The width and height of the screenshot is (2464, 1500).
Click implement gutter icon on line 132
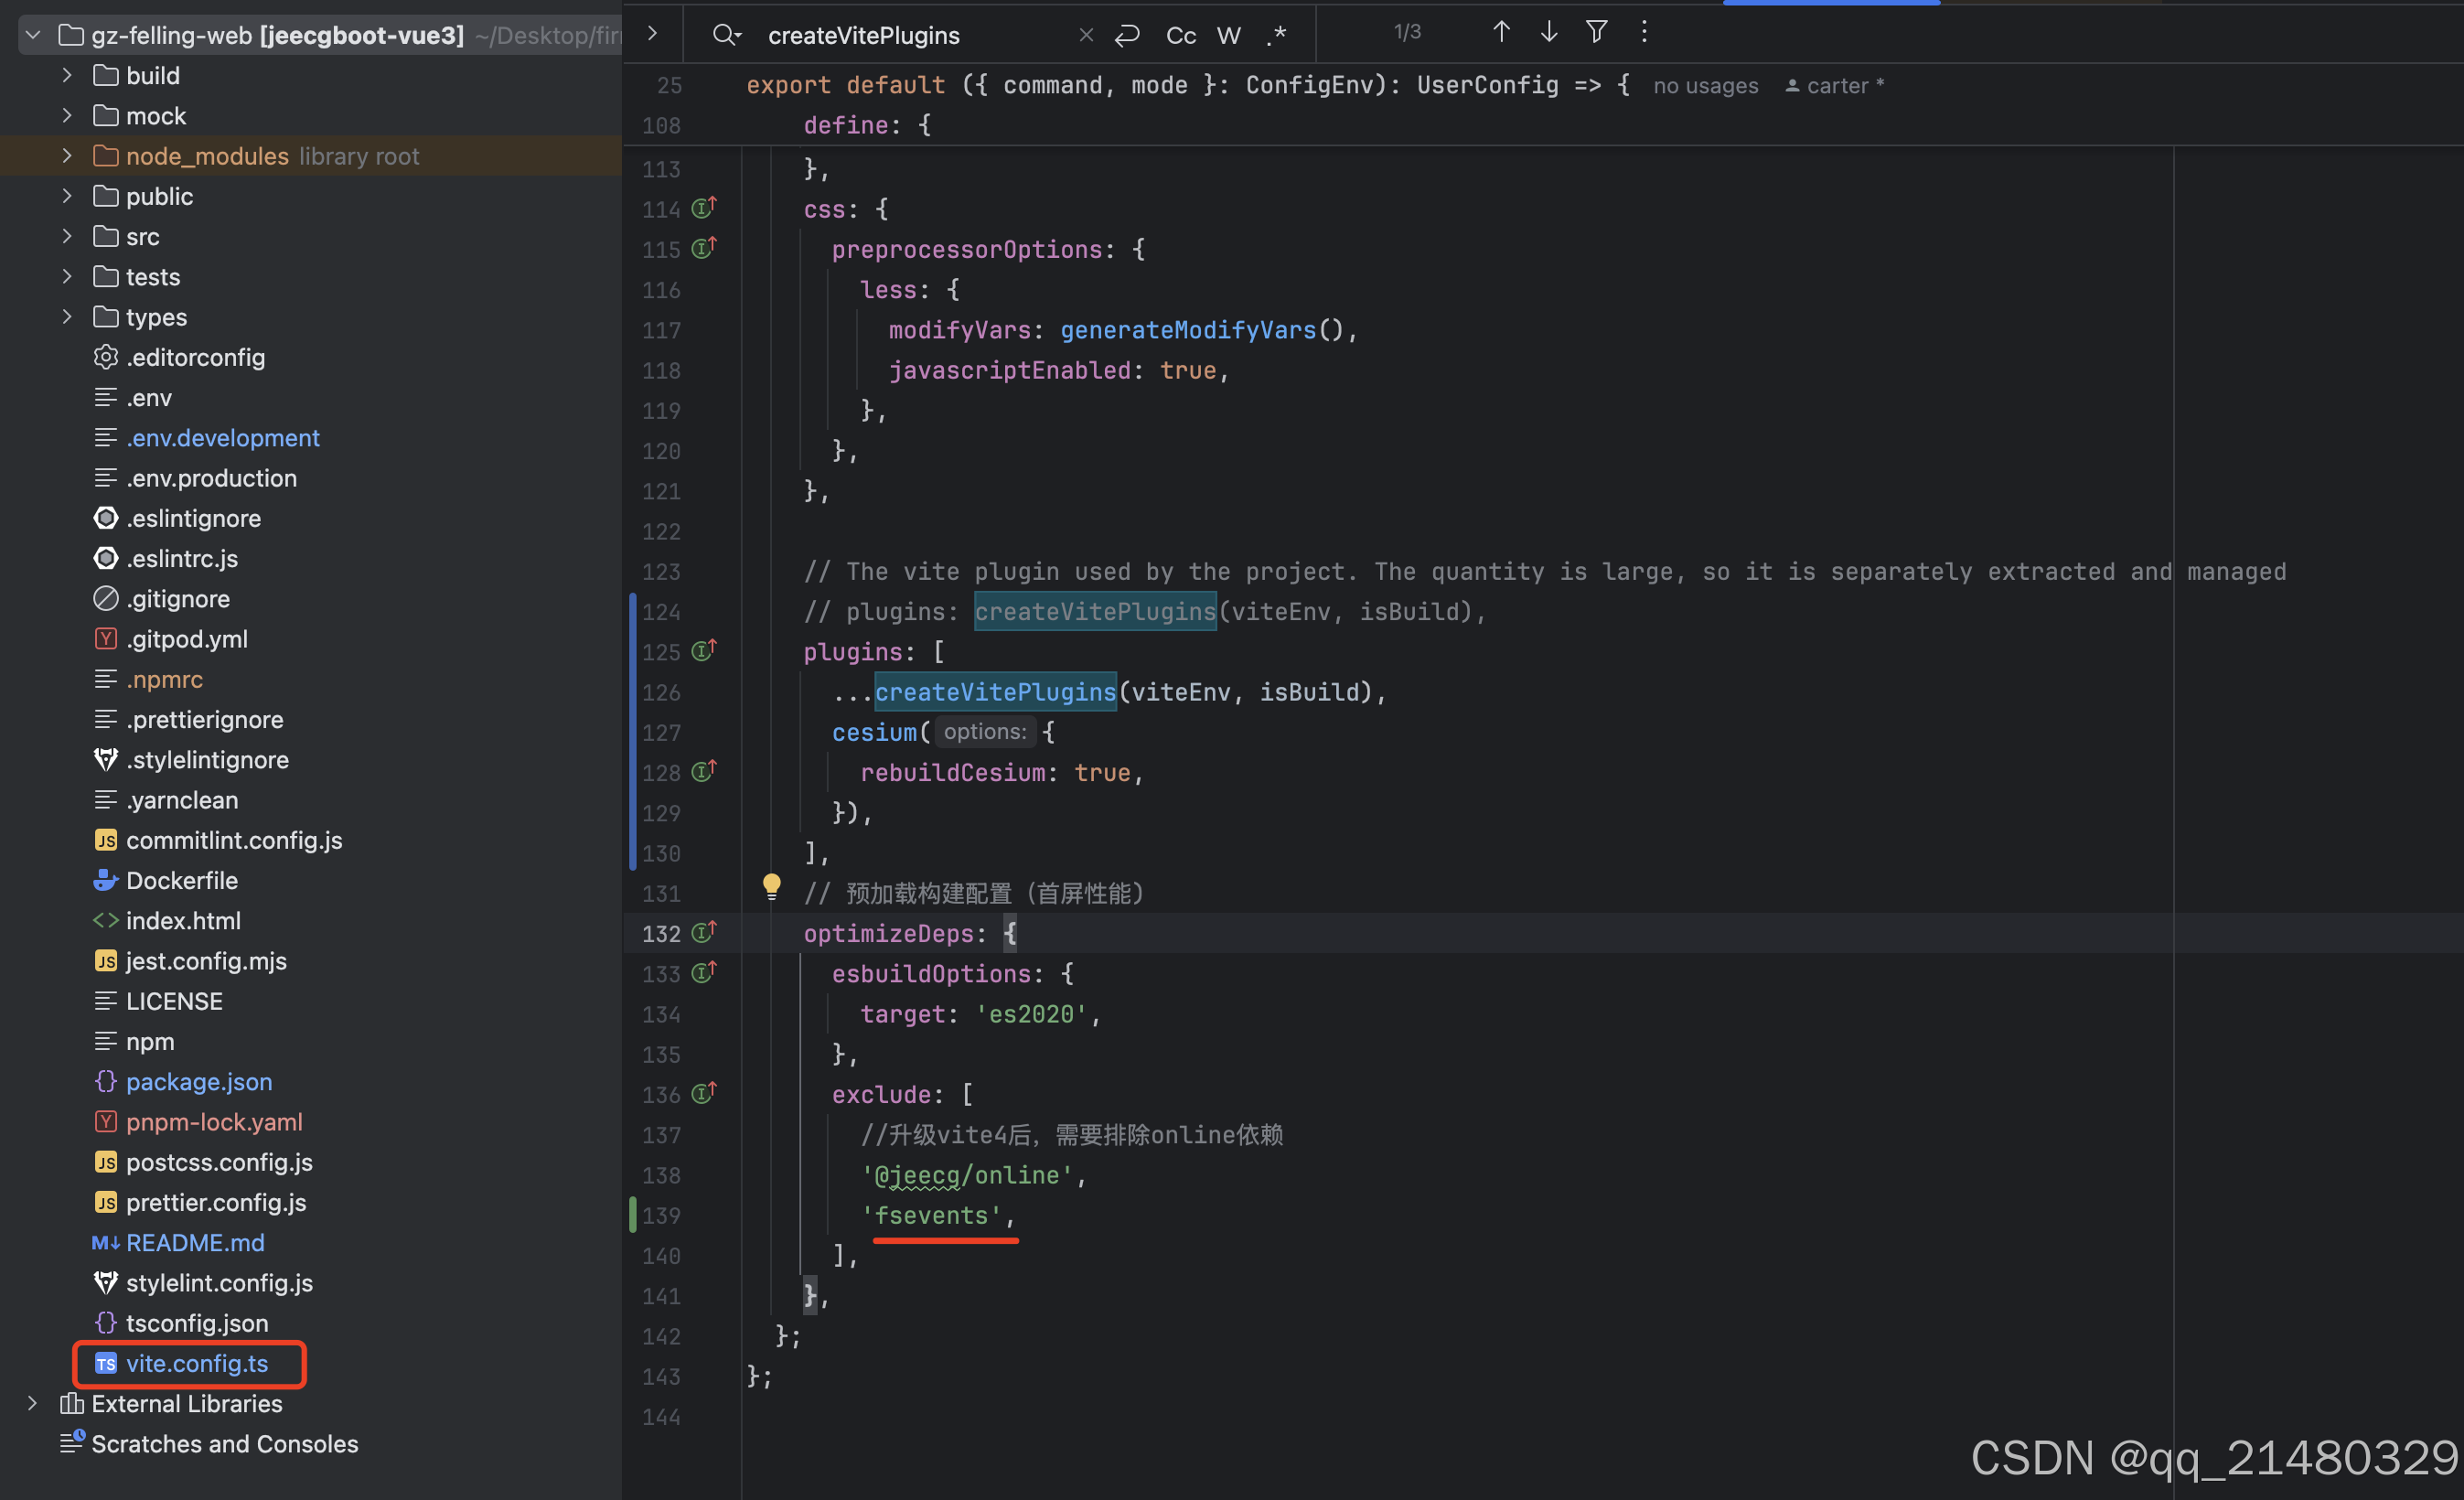[x=704, y=932]
